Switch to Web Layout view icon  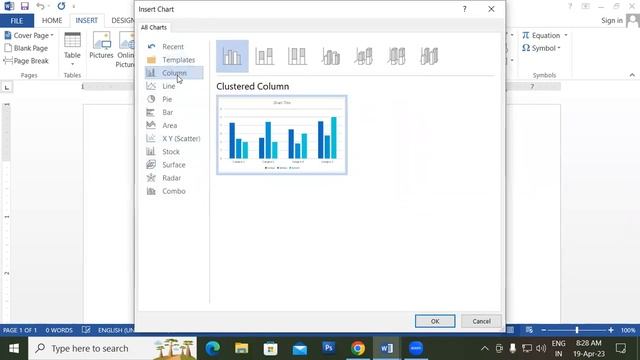click(529, 330)
